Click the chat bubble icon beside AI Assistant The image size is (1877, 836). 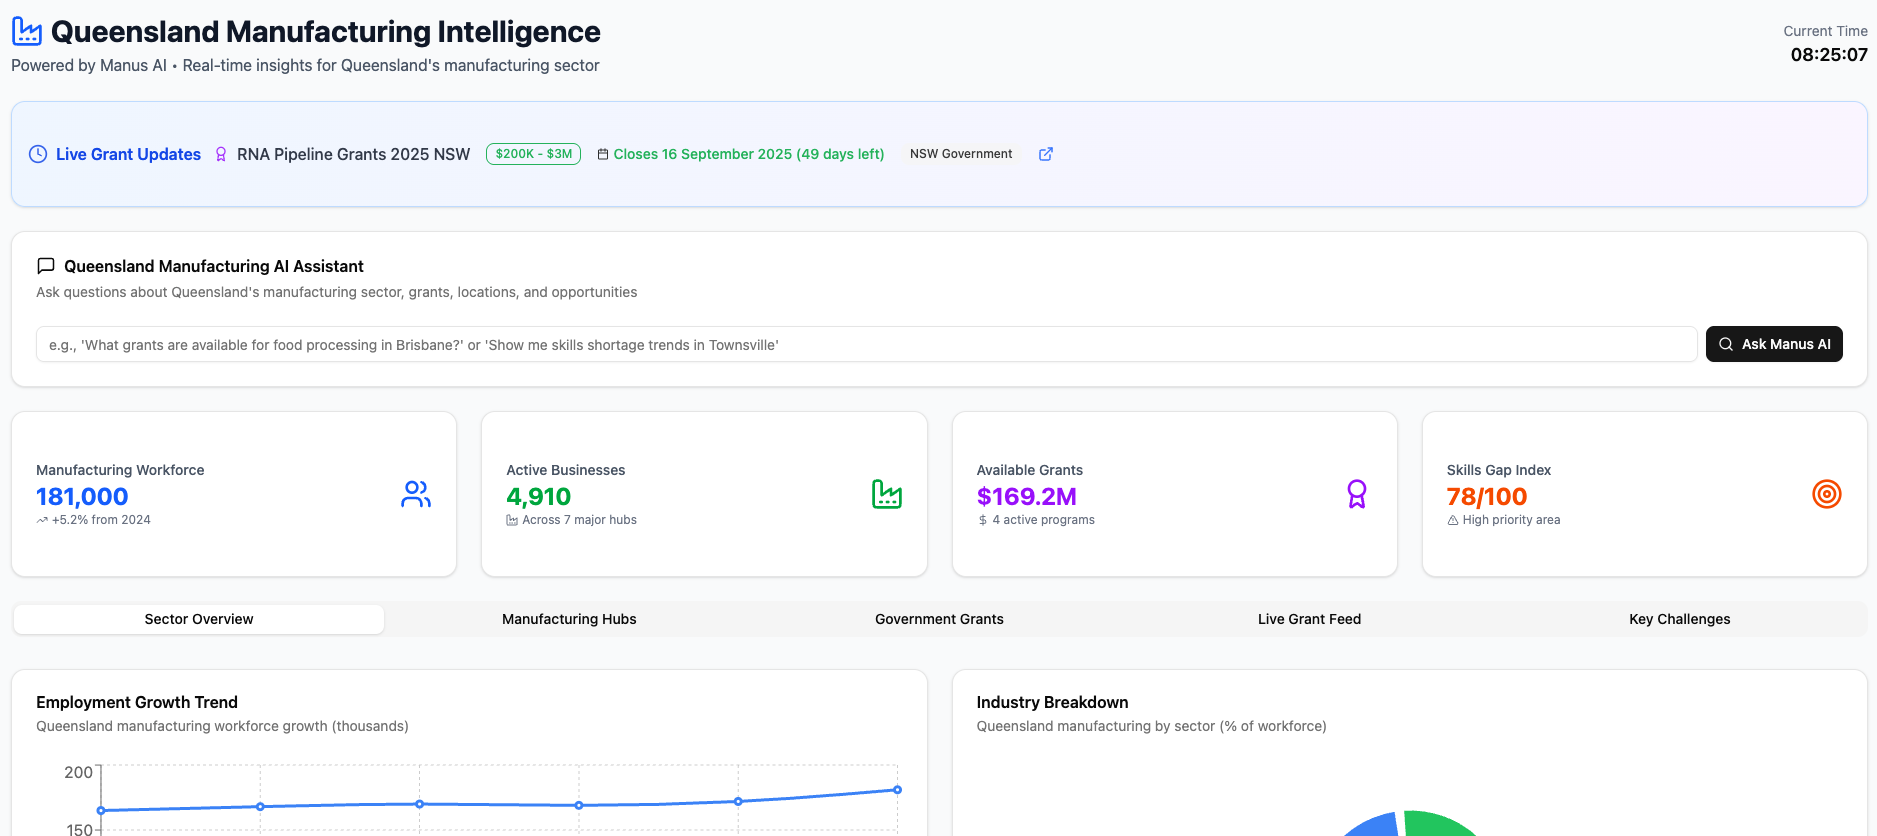pyautogui.click(x=46, y=266)
